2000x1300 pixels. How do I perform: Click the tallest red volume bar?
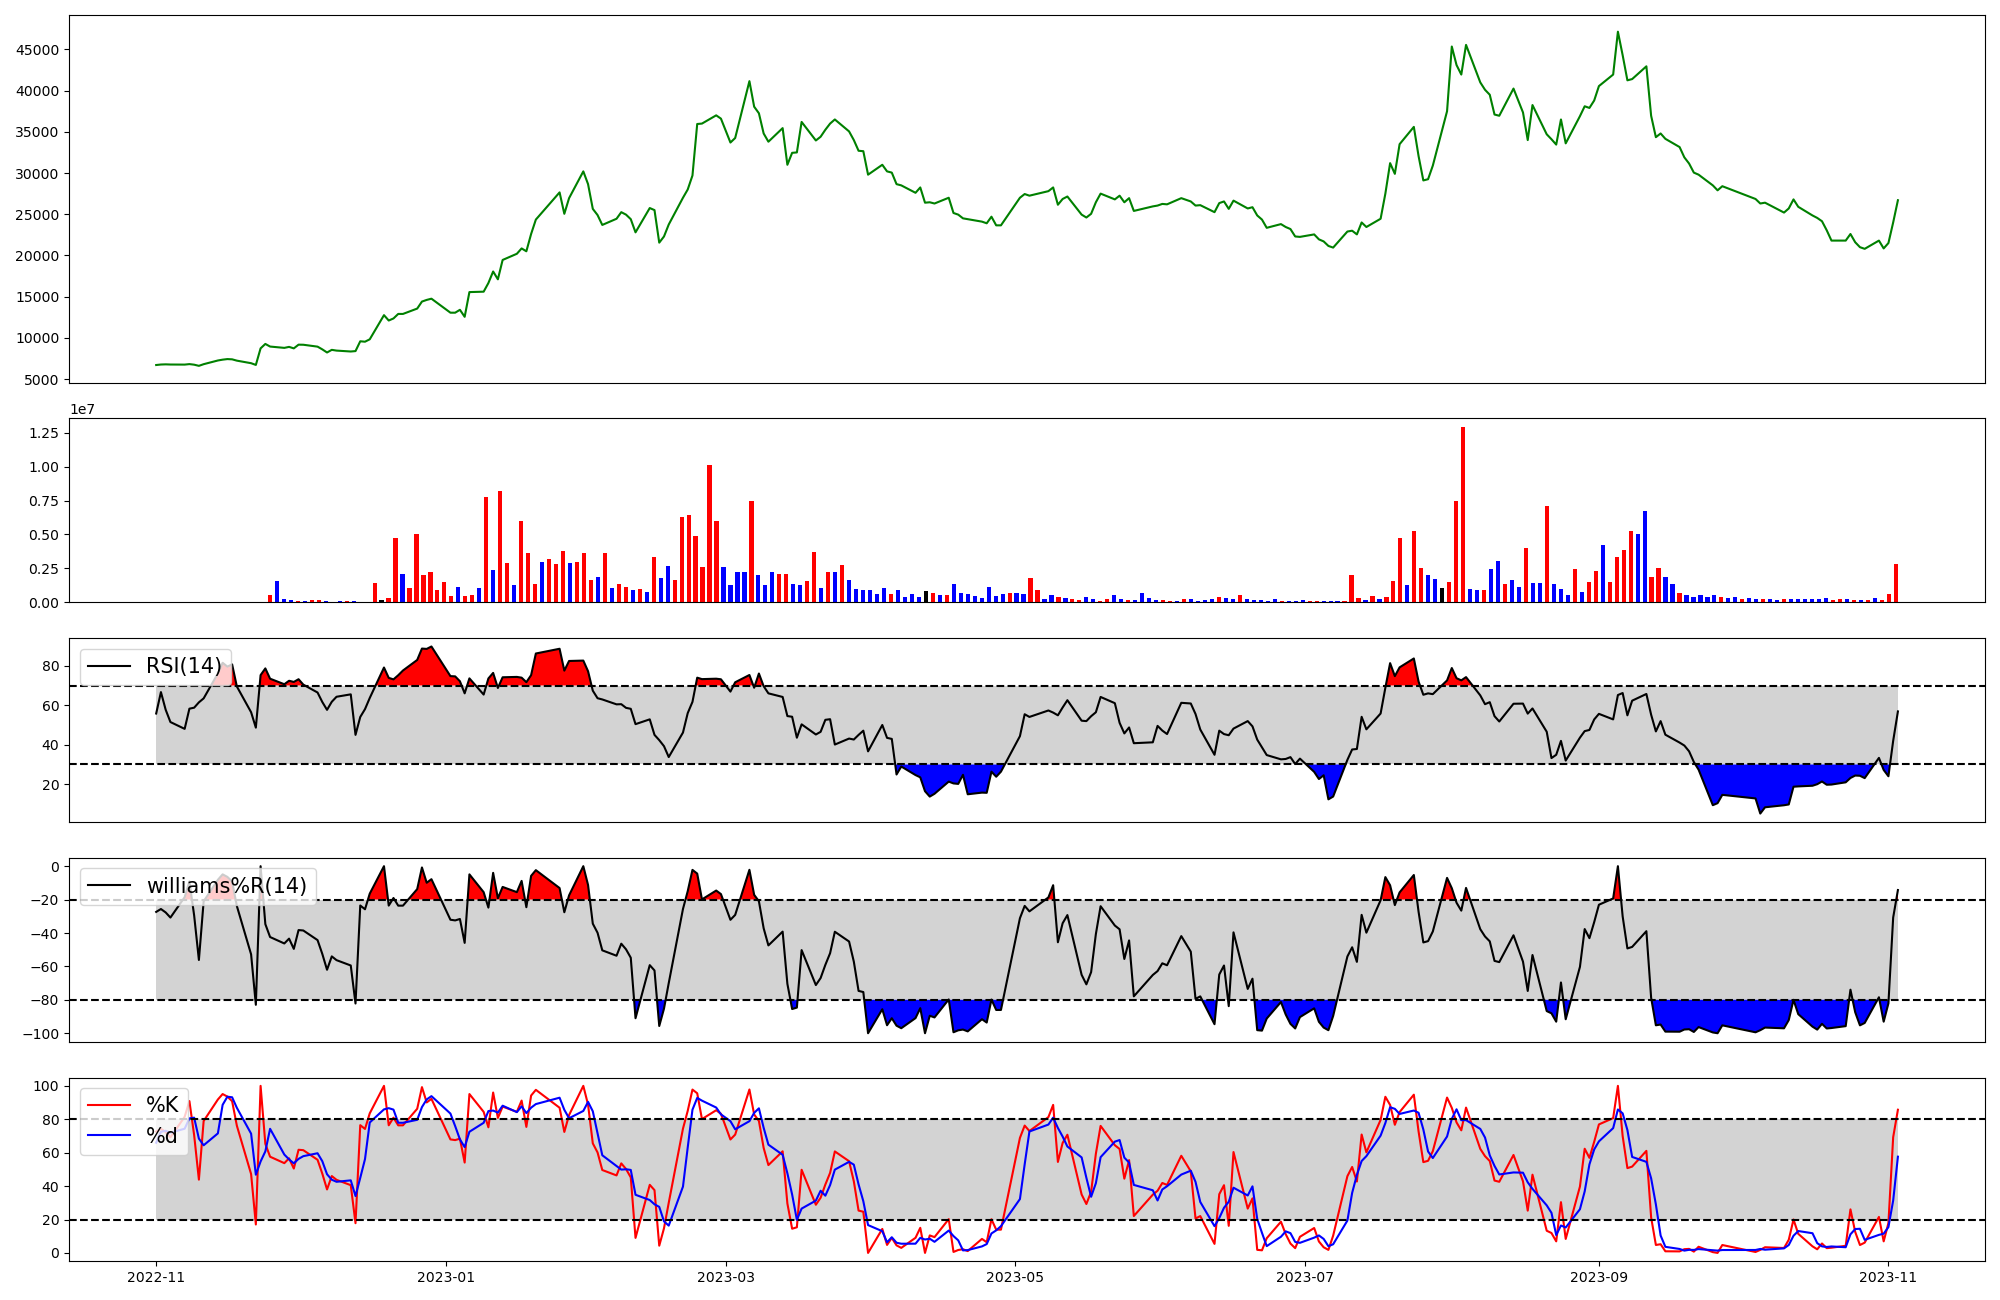pos(1463,515)
